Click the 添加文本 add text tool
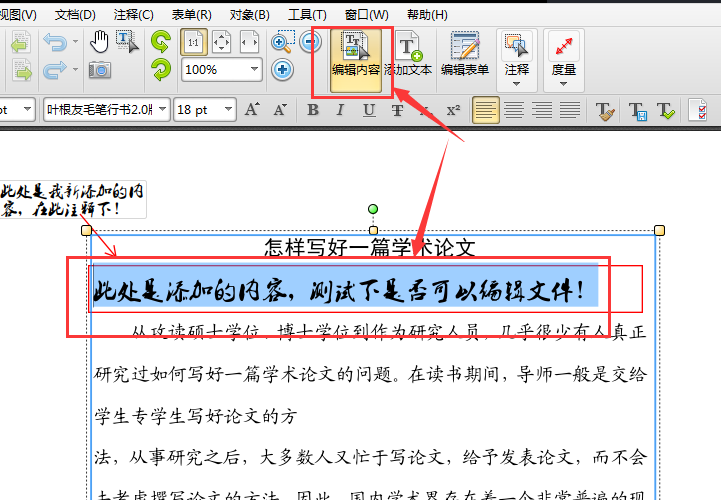 coord(408,54)
